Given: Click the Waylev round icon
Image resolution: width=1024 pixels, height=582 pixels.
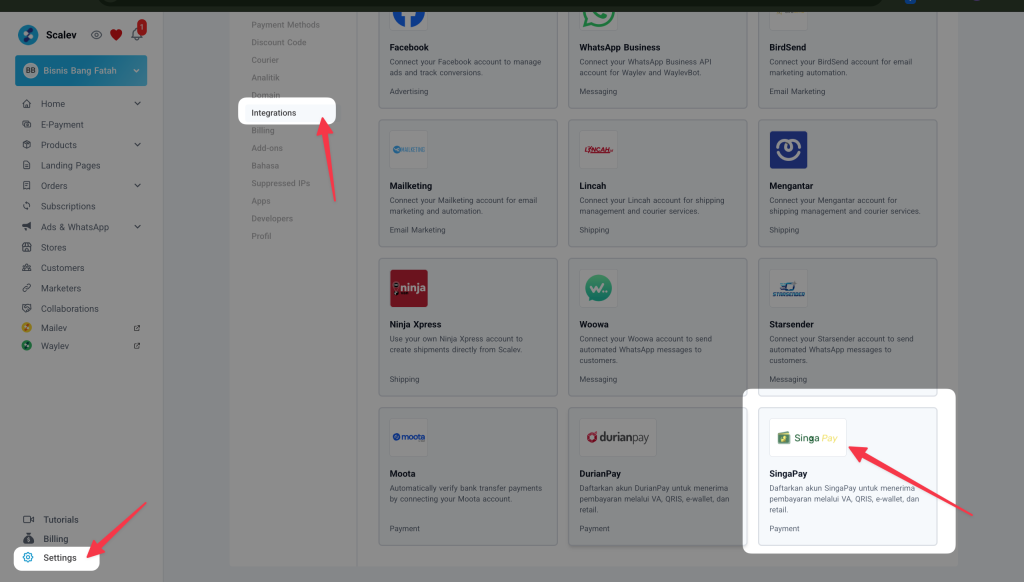Looking at the screenshot, I should click(x=27, y=346).
